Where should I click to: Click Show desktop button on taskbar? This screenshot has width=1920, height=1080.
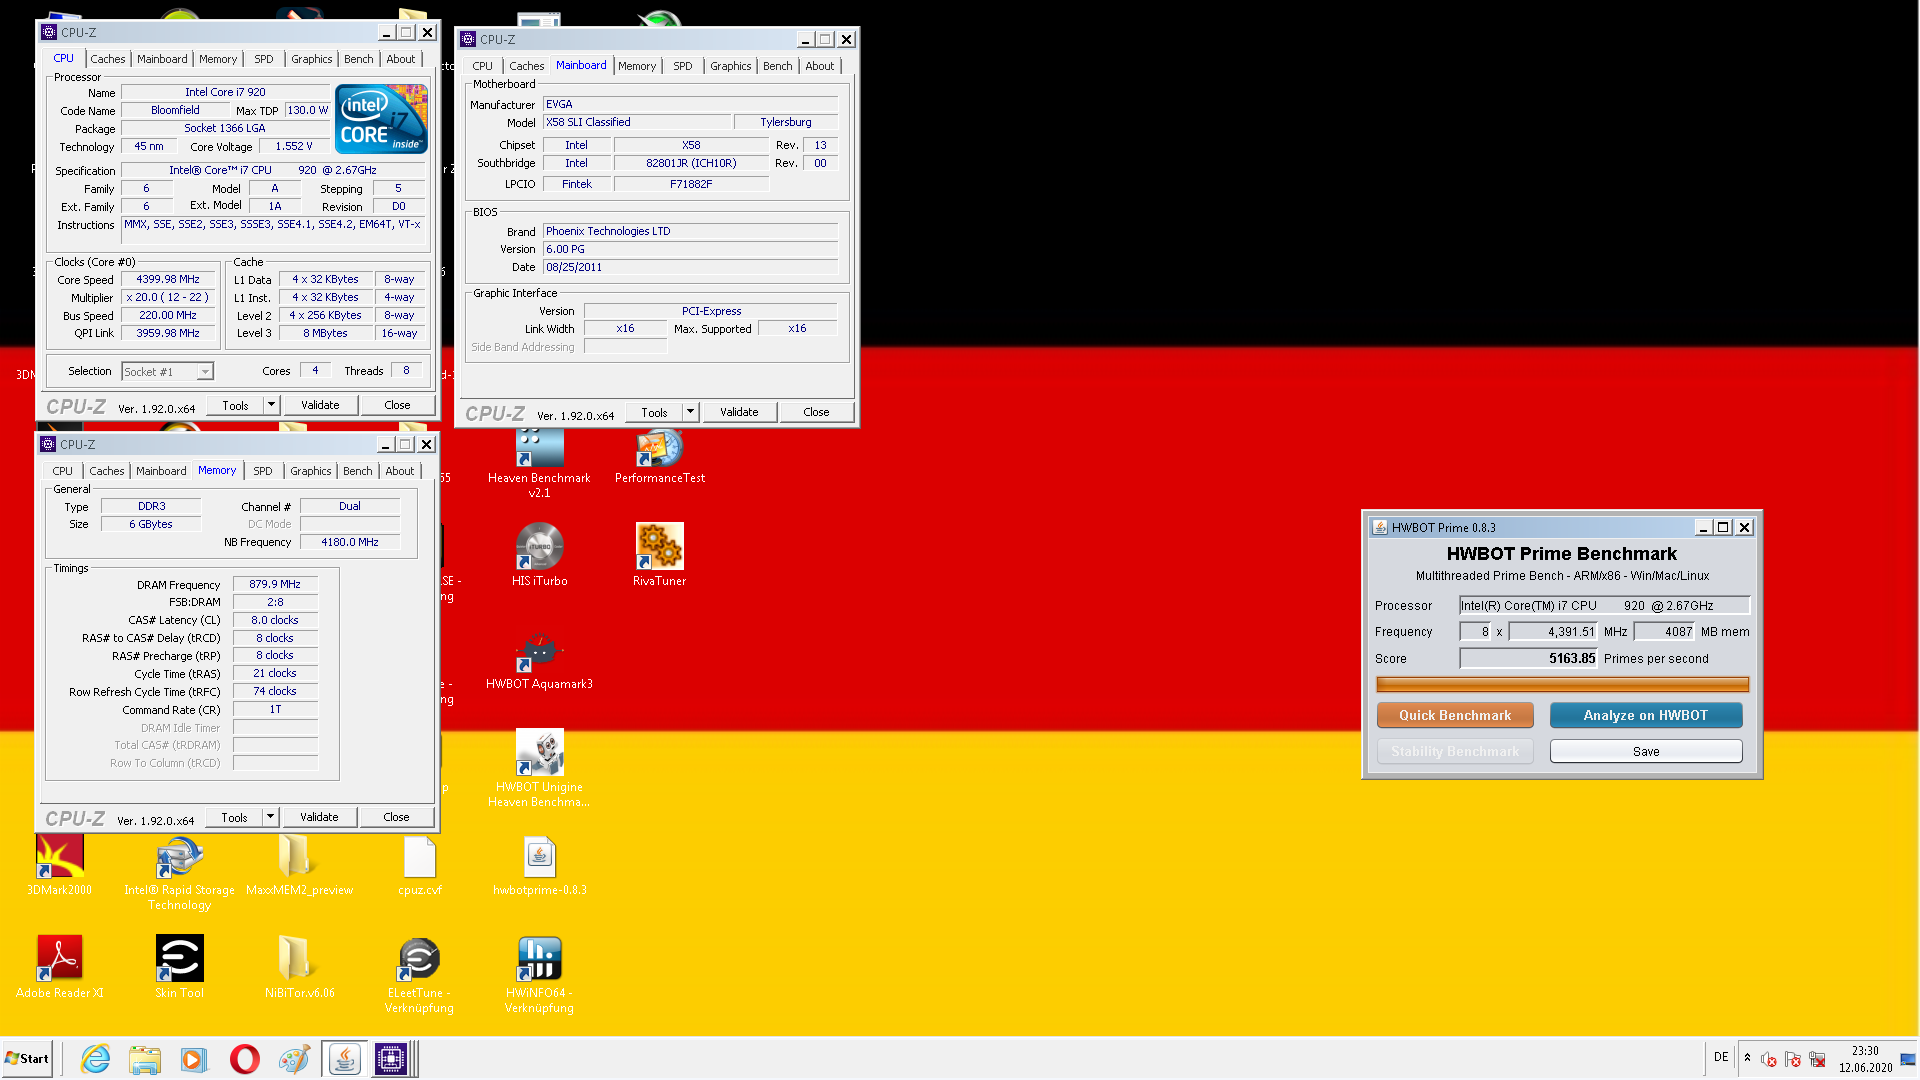(1909, 1059)
